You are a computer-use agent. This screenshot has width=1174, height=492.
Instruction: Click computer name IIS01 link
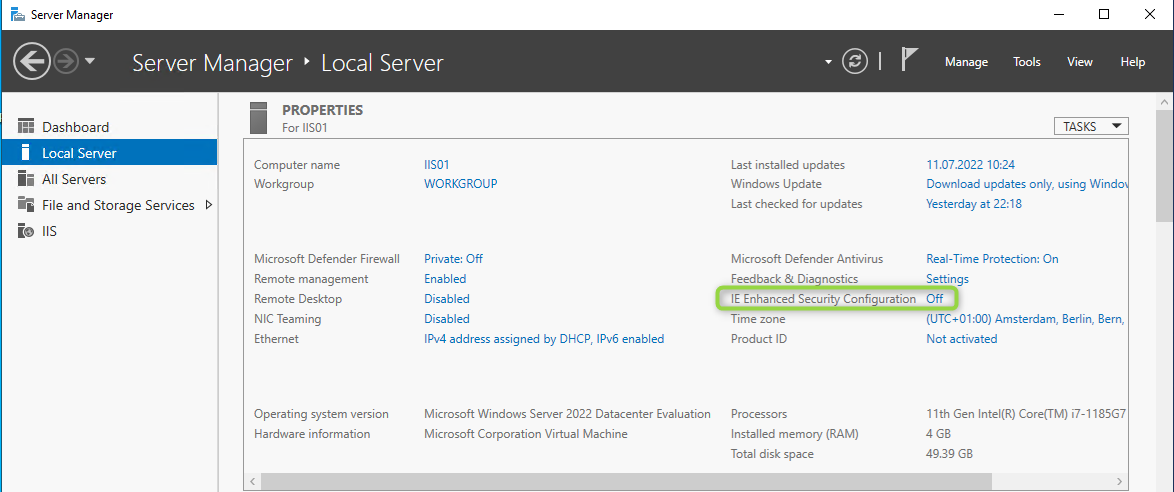pos(438,165)
